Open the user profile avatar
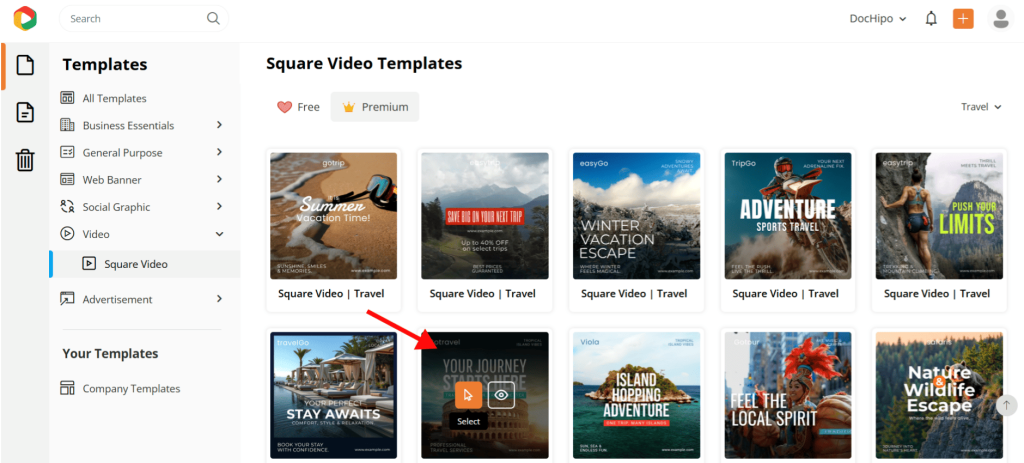The width and height of the screenshot is (1024, 463). tap(1000, 19)
